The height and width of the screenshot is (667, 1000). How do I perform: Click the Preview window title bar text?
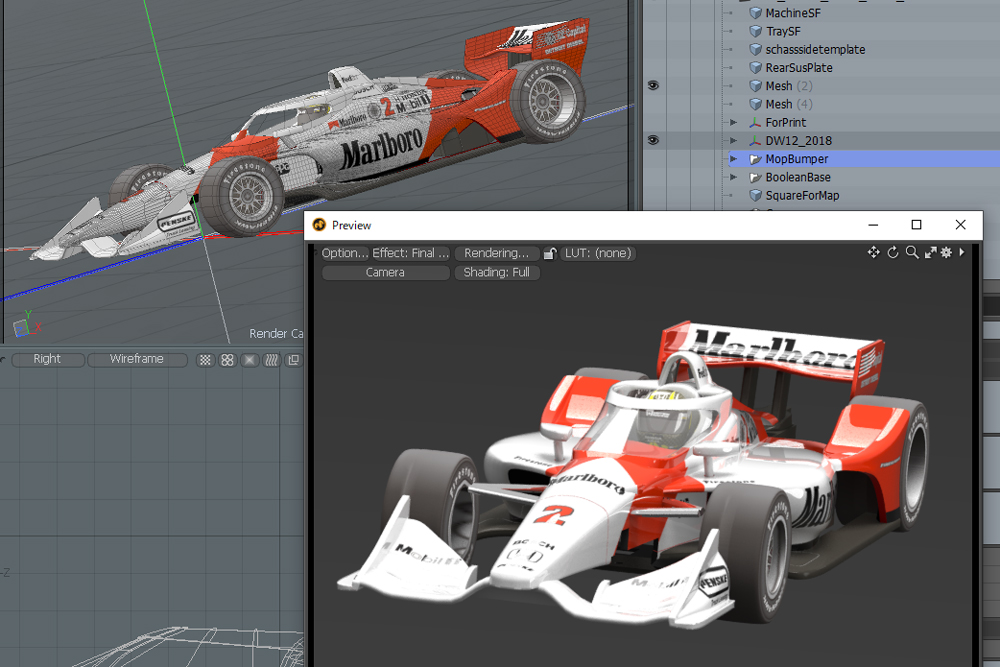(351, 225)
